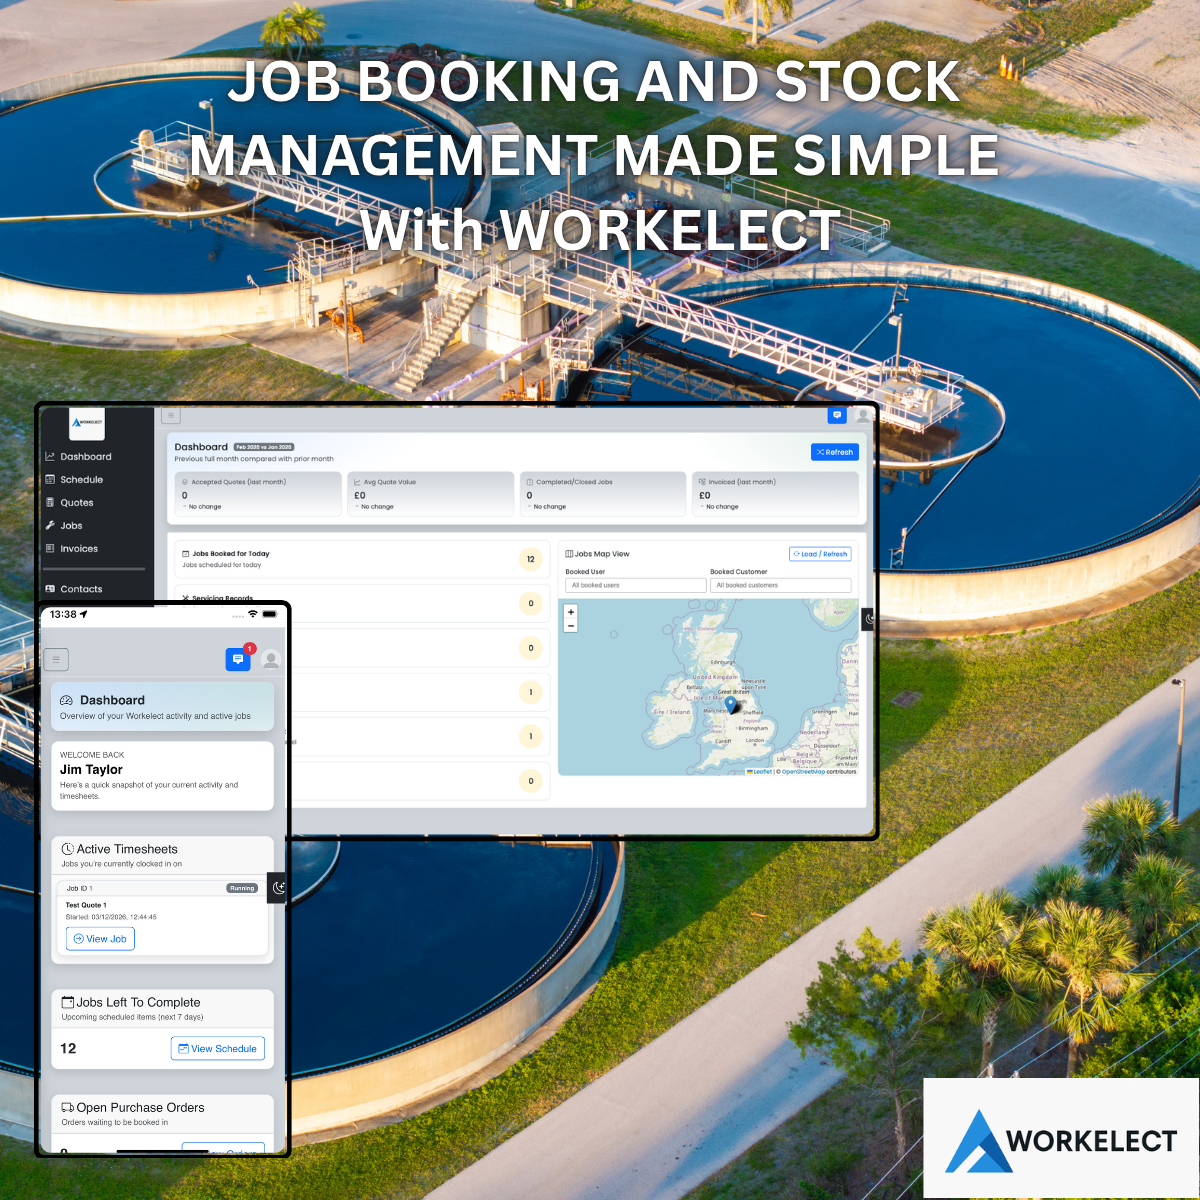1200x1200 pixels.
Task: Click the blue Refresh button
Action: (835, 452)
